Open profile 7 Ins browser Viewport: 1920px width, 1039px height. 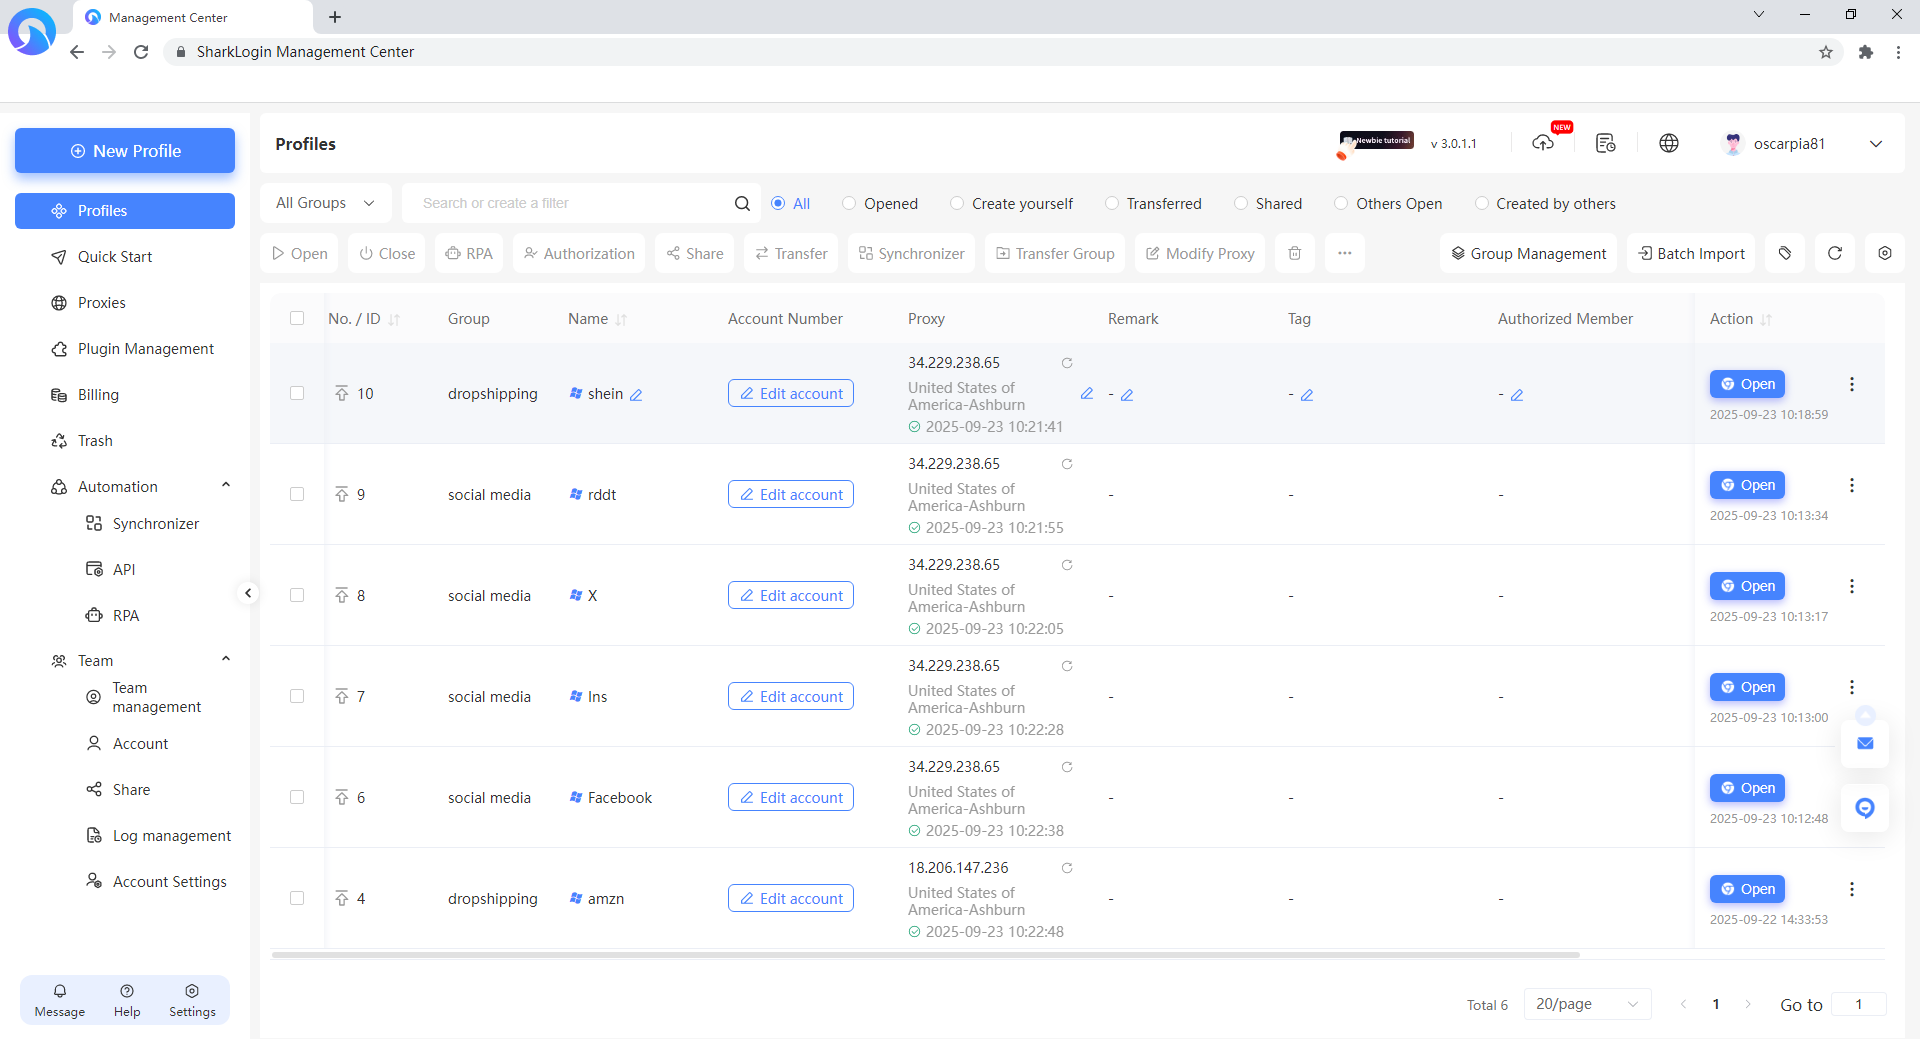point(1747,687)
